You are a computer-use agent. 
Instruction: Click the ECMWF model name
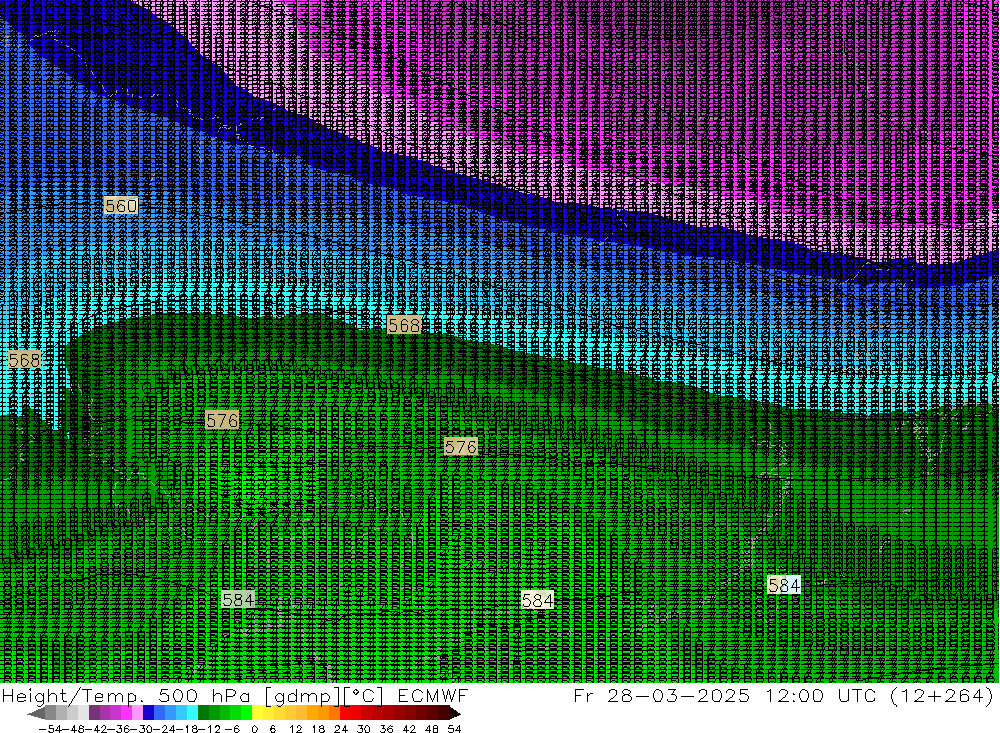[x=433, y=695]
